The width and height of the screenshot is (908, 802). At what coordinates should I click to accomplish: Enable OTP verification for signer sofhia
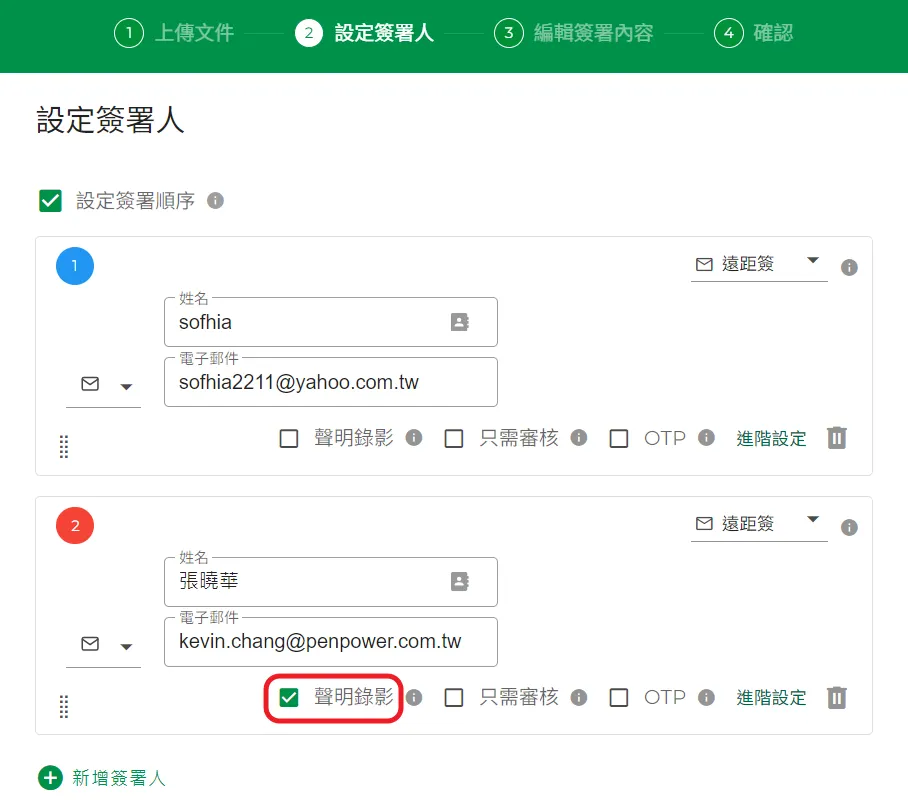(618, 438)
